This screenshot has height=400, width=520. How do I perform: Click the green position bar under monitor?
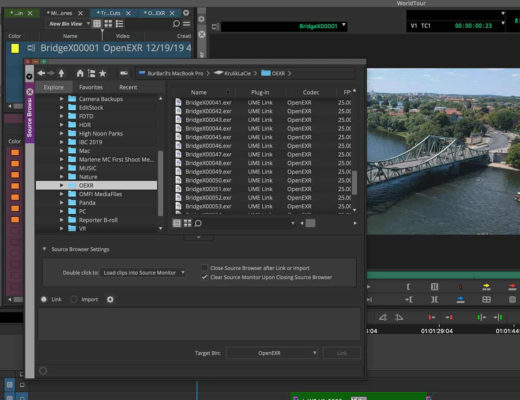pos(443,275)
